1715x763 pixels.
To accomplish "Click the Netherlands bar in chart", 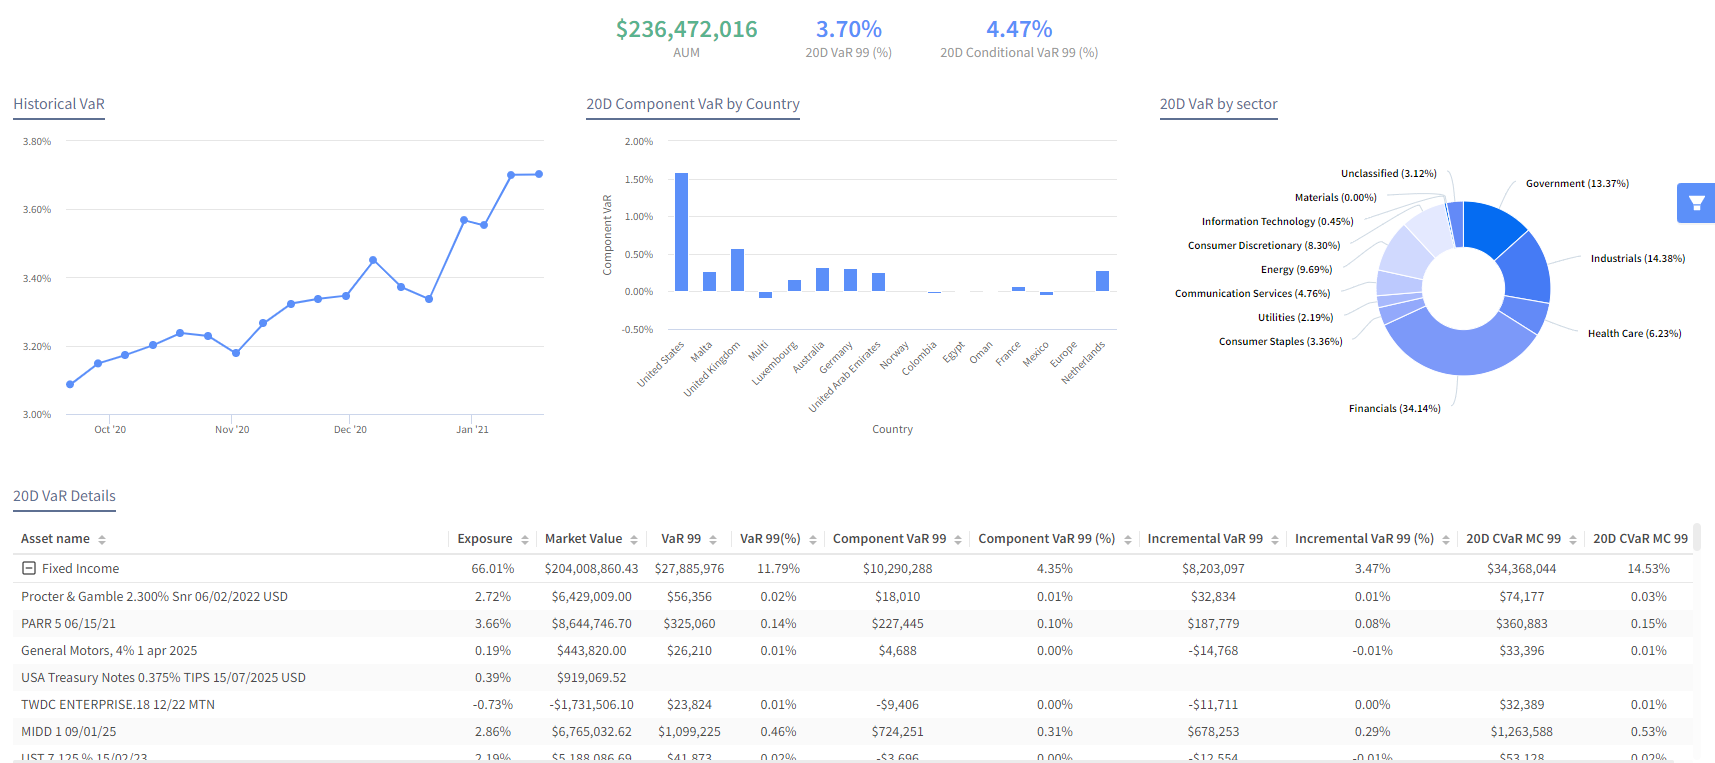I will point(1102,281).
